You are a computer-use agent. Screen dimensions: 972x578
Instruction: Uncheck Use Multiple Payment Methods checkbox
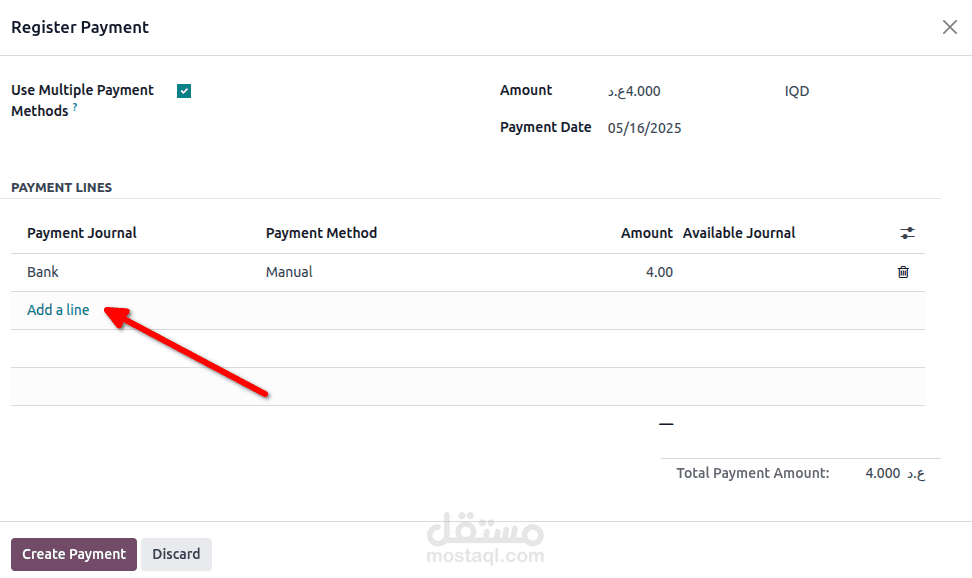(x=184, y=91)
